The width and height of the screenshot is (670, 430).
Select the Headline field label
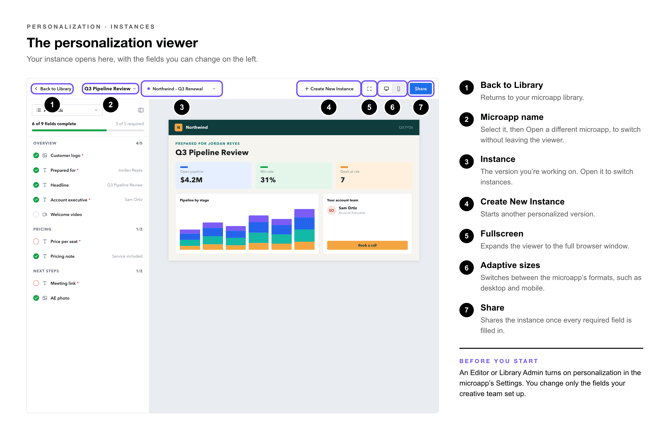pyautogui.click(x=59, y=185)
